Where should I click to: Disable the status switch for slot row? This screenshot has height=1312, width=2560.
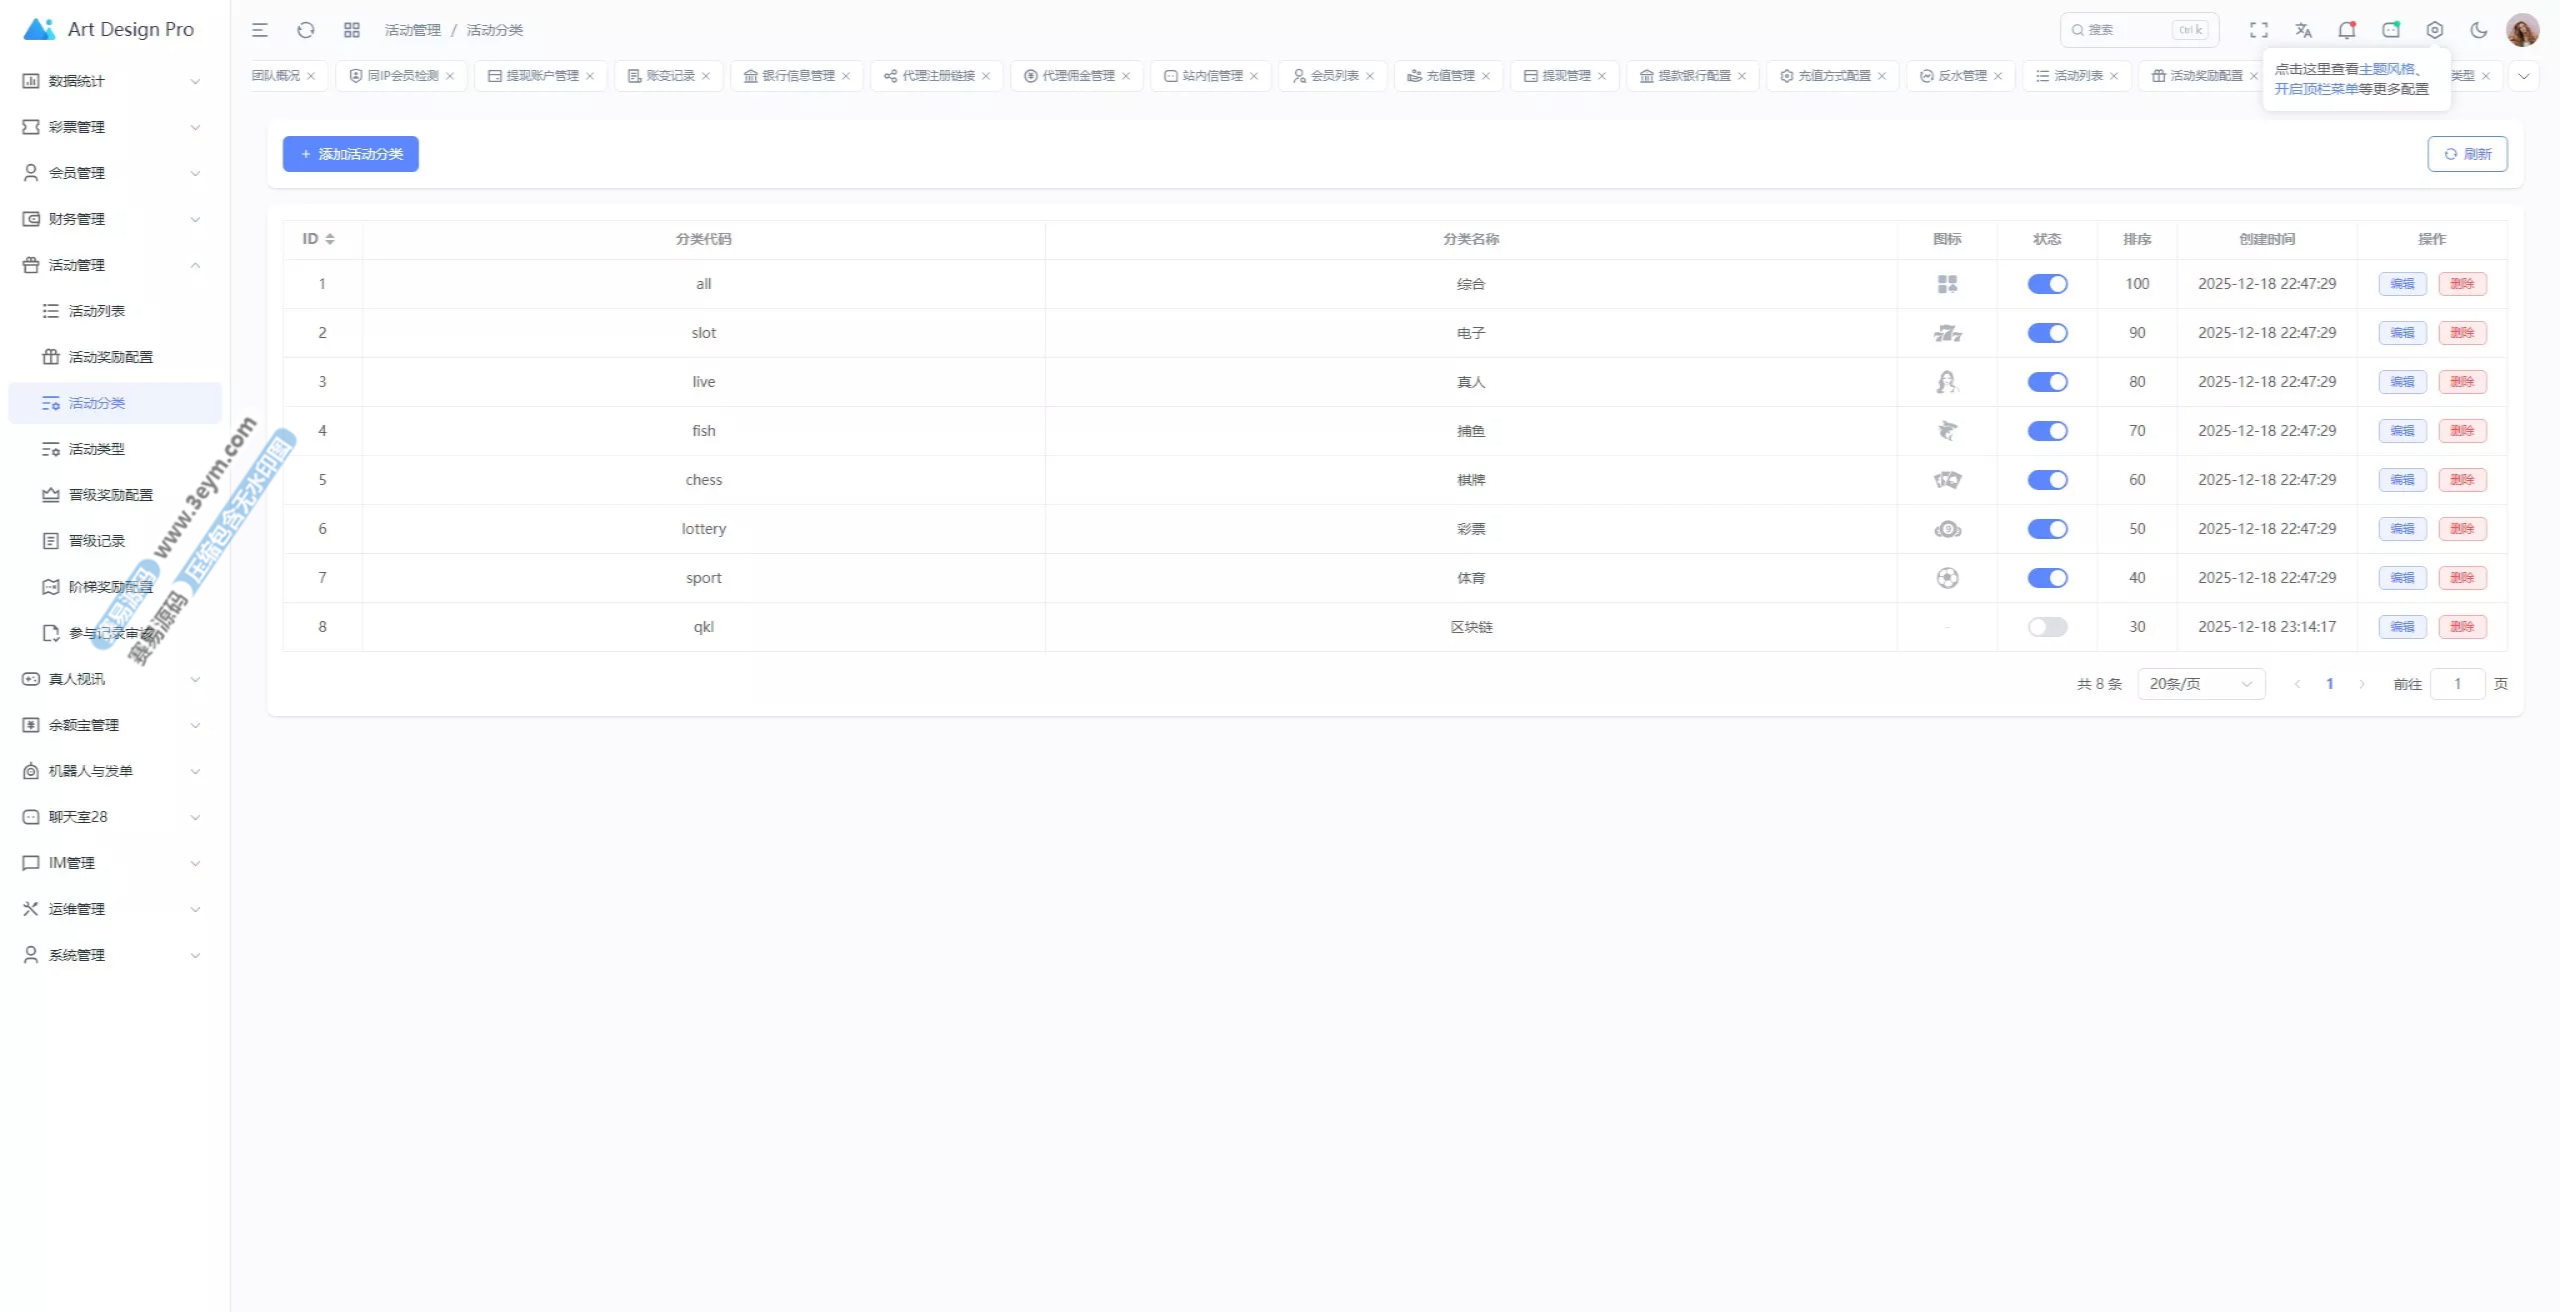point(2047,333)
